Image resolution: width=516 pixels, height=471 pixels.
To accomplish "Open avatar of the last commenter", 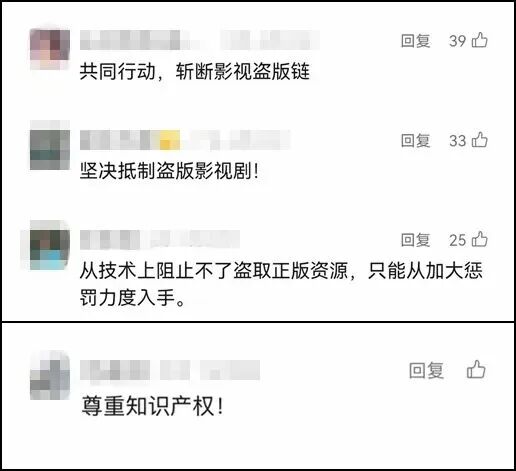I will tap(50, 380).
